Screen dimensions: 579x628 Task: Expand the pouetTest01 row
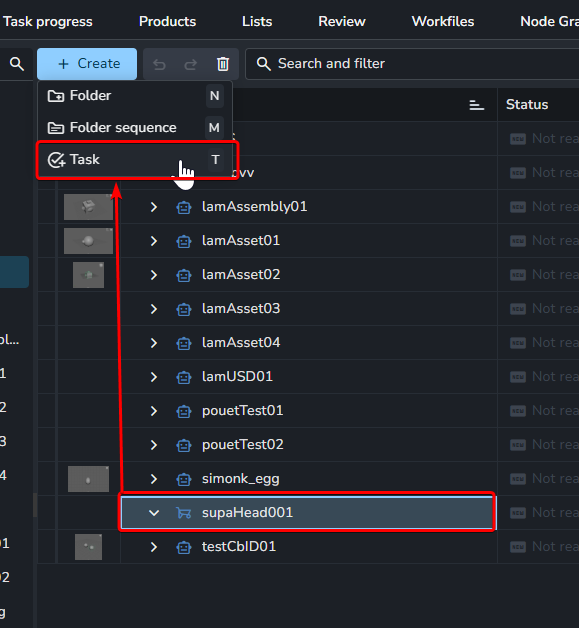153,411
